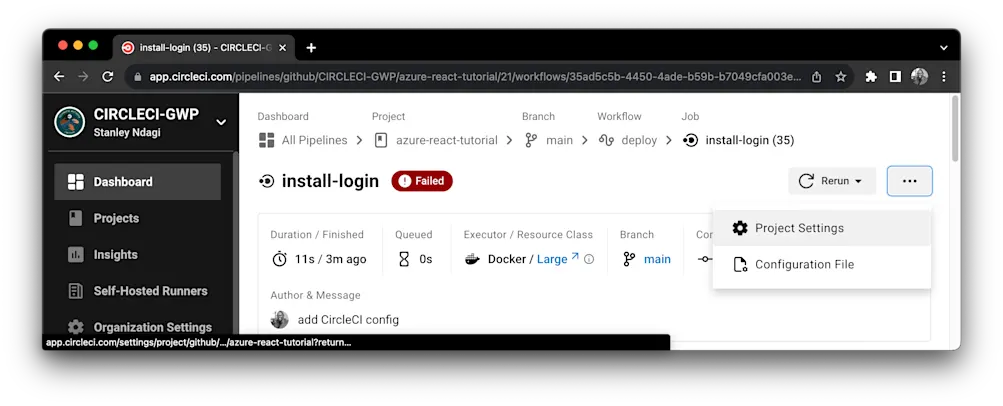1003x406 pixels.
Task: Reload the page with the refresh icon
Action: [107, 77]
